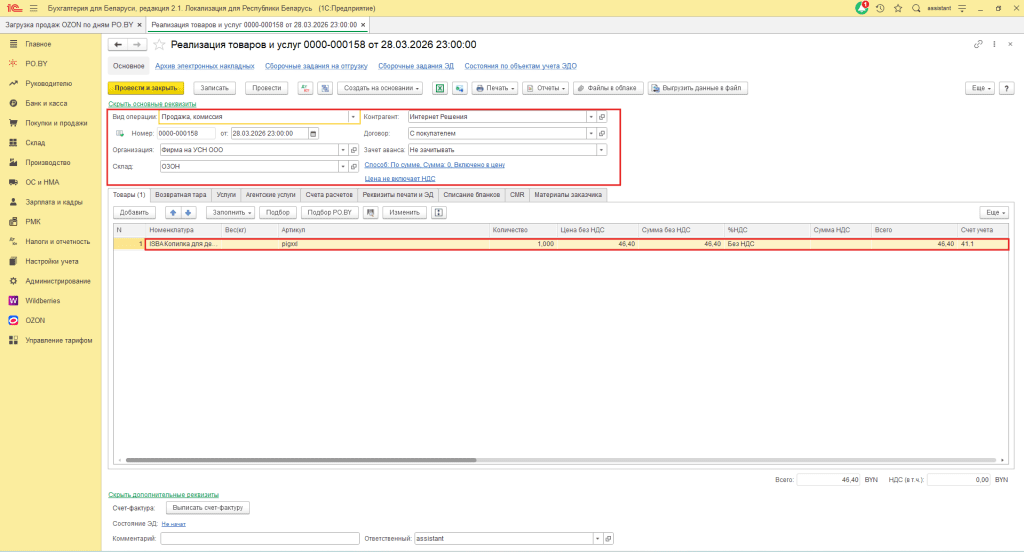Copy link to document via chain icon
Screen dimensions: 1024x552
coord(978,44)
